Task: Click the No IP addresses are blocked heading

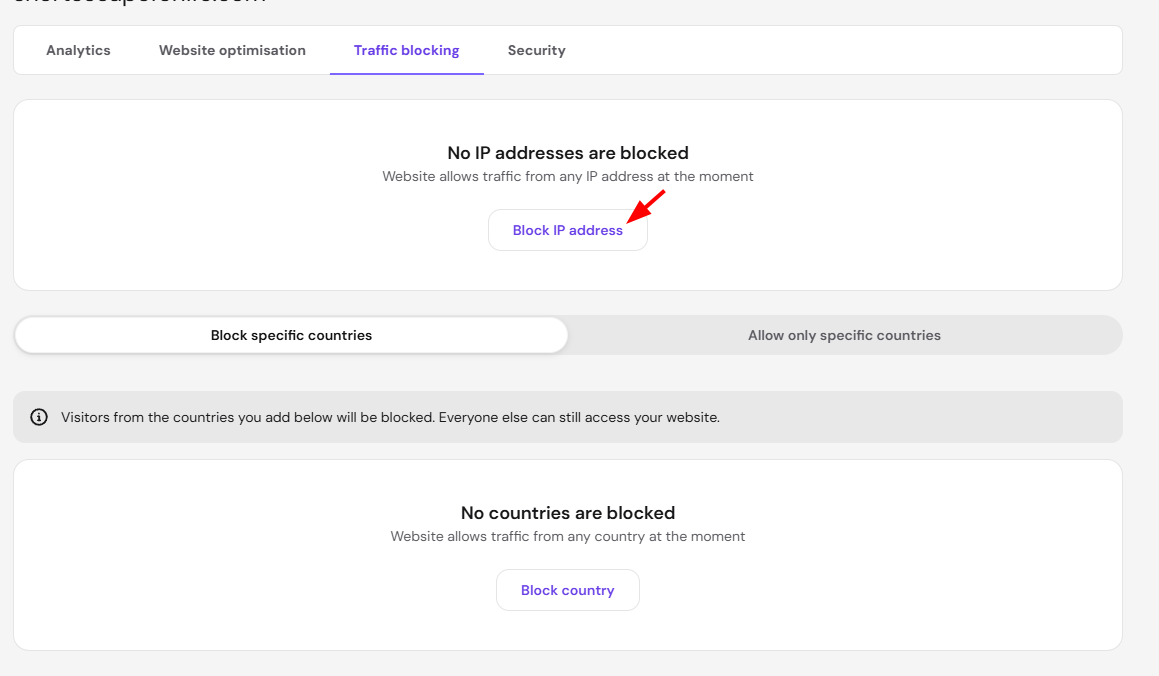Action: click(568, 153)
